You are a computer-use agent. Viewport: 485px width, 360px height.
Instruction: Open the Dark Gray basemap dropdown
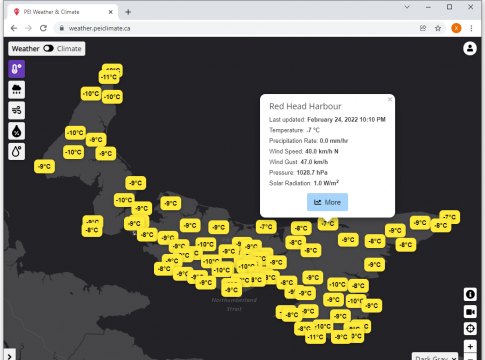pos(435,357)
